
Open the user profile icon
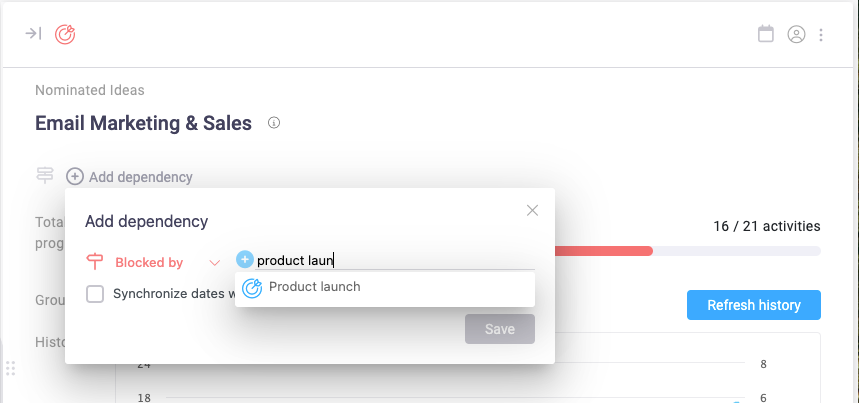796,34
